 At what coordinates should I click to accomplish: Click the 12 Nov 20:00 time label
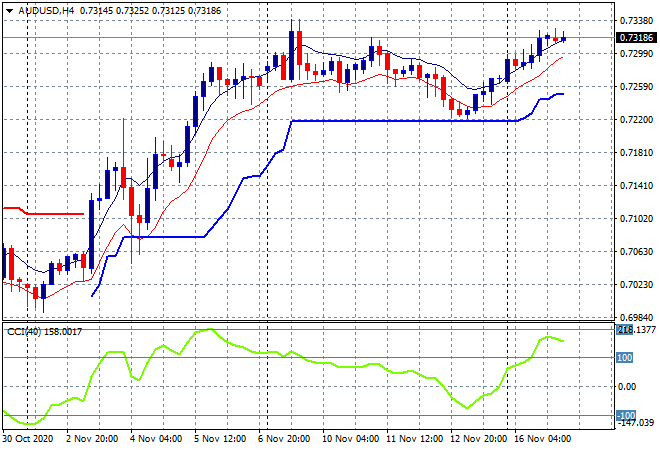(x=478, y=439)
